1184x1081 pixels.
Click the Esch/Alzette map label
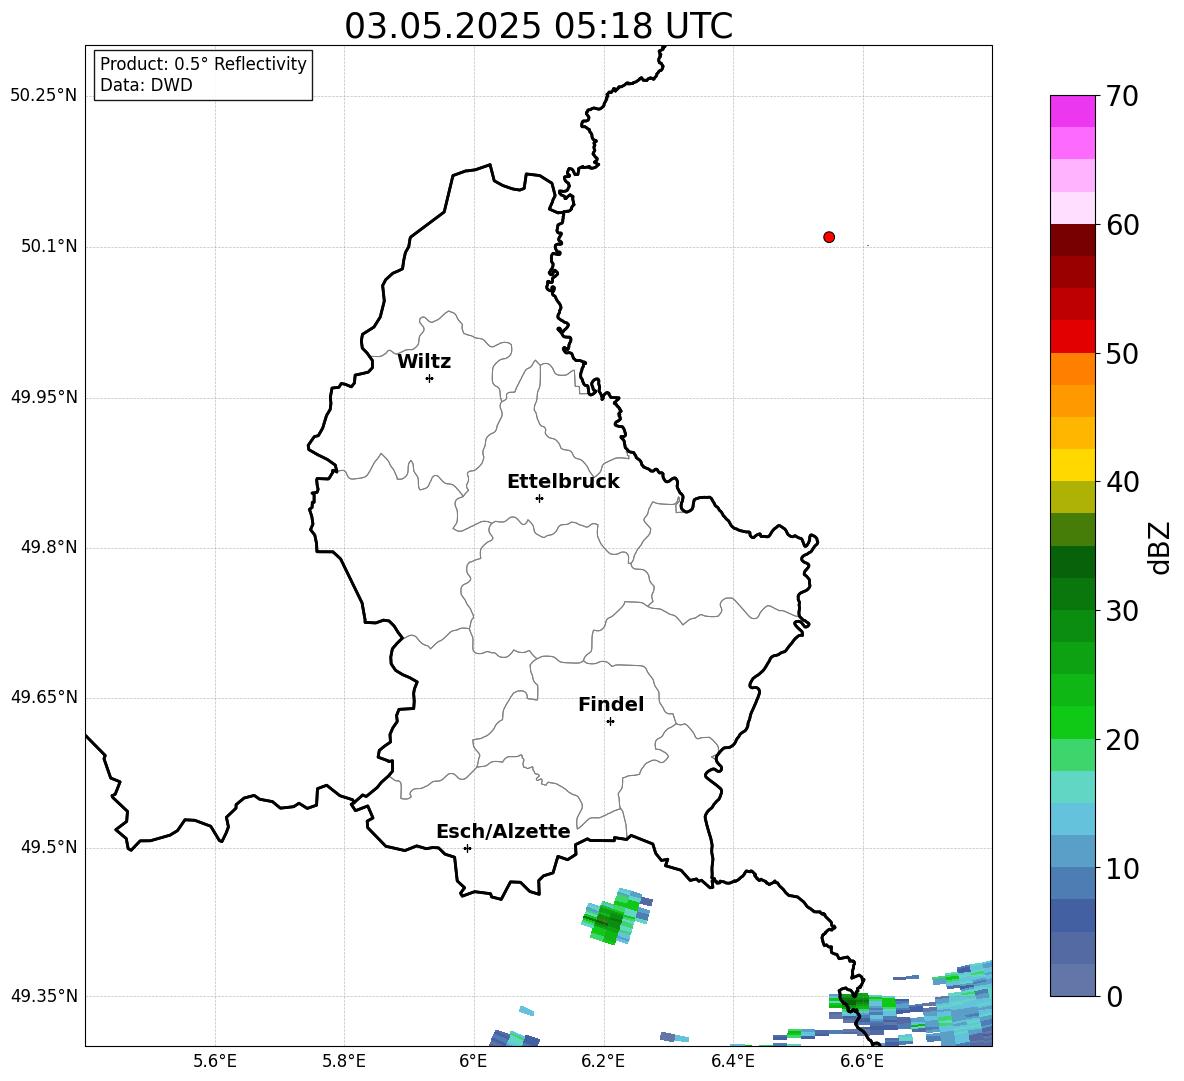pos(503,831)
